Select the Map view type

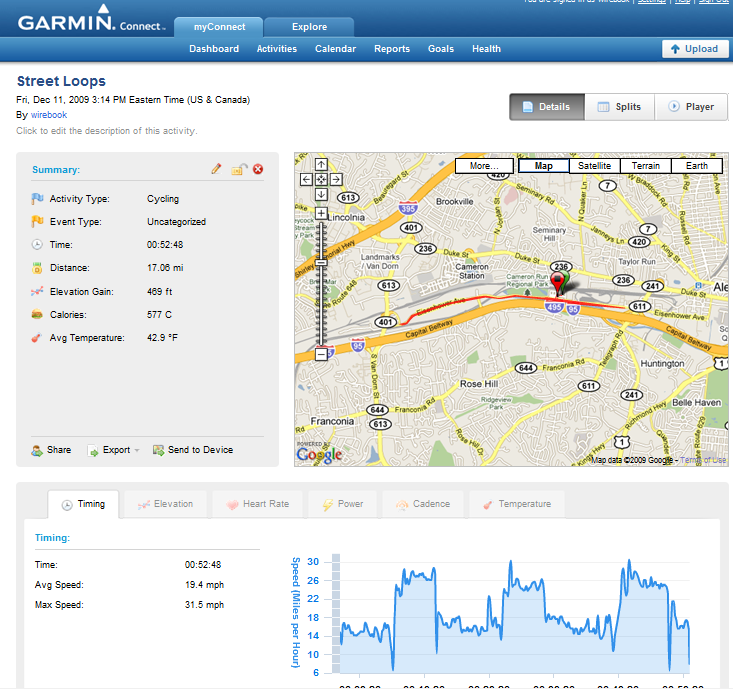pyautogui.click(x=544, y=166)
